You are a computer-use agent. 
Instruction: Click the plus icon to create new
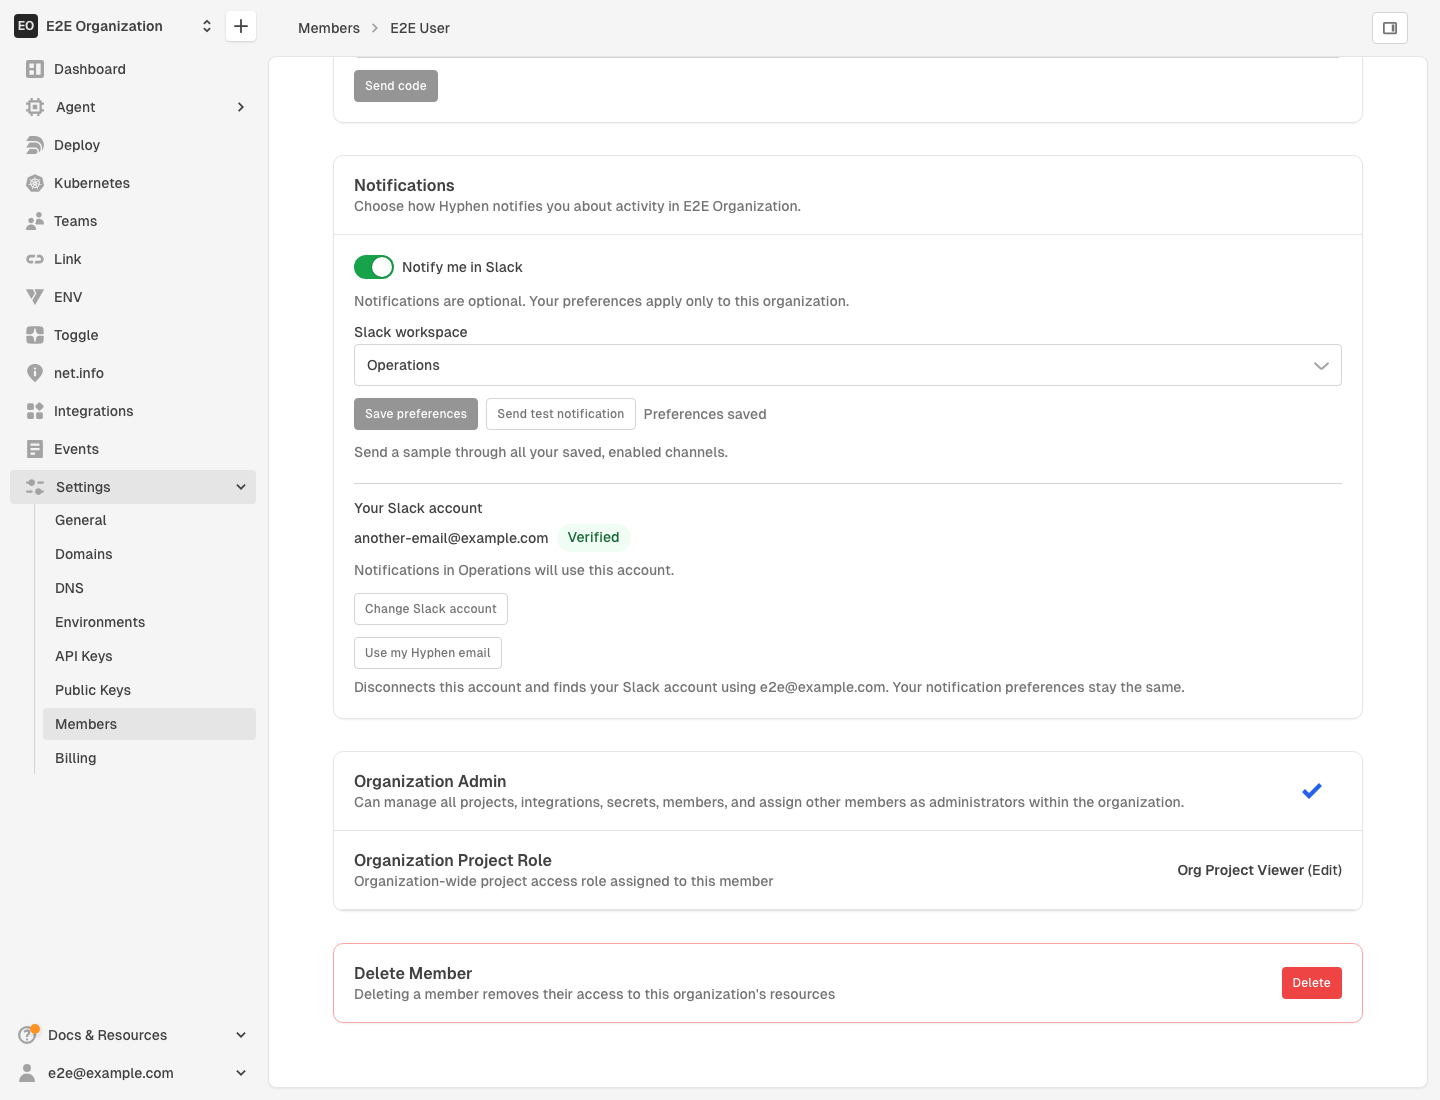[x=241, y=26]
